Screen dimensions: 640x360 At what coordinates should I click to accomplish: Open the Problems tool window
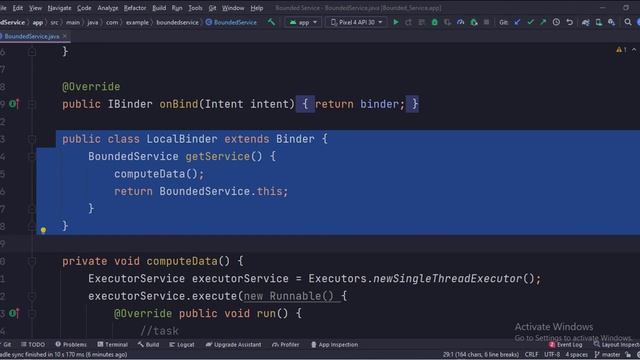click(x=71, y=344)
